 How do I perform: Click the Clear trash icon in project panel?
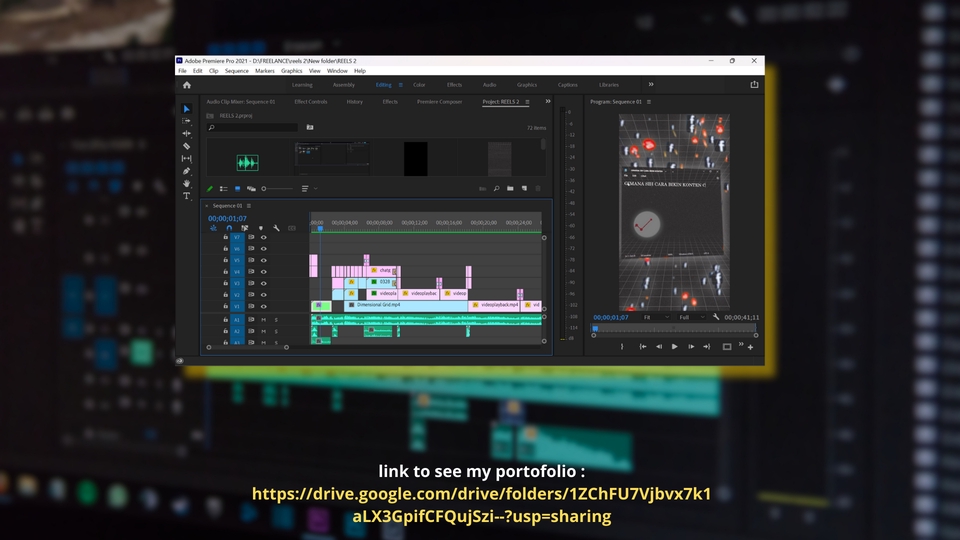pos(538,189)
